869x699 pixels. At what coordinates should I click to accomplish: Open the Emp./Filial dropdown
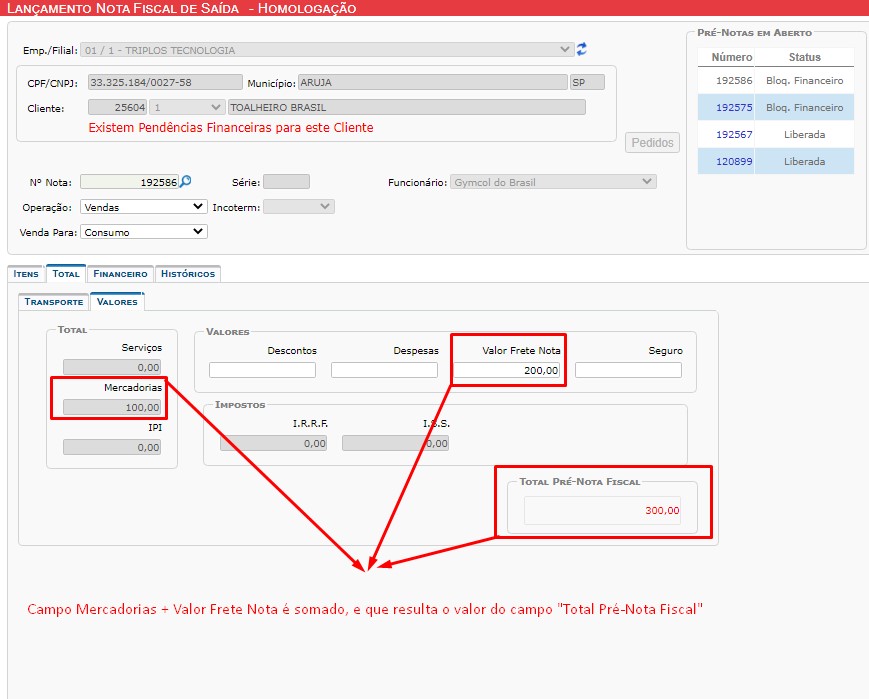pos(327,50)
